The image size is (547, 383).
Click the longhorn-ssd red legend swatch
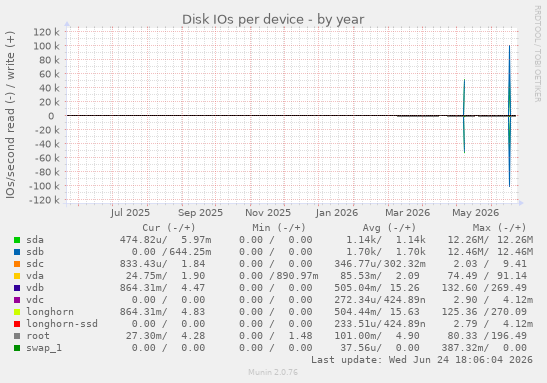[17, 324]
